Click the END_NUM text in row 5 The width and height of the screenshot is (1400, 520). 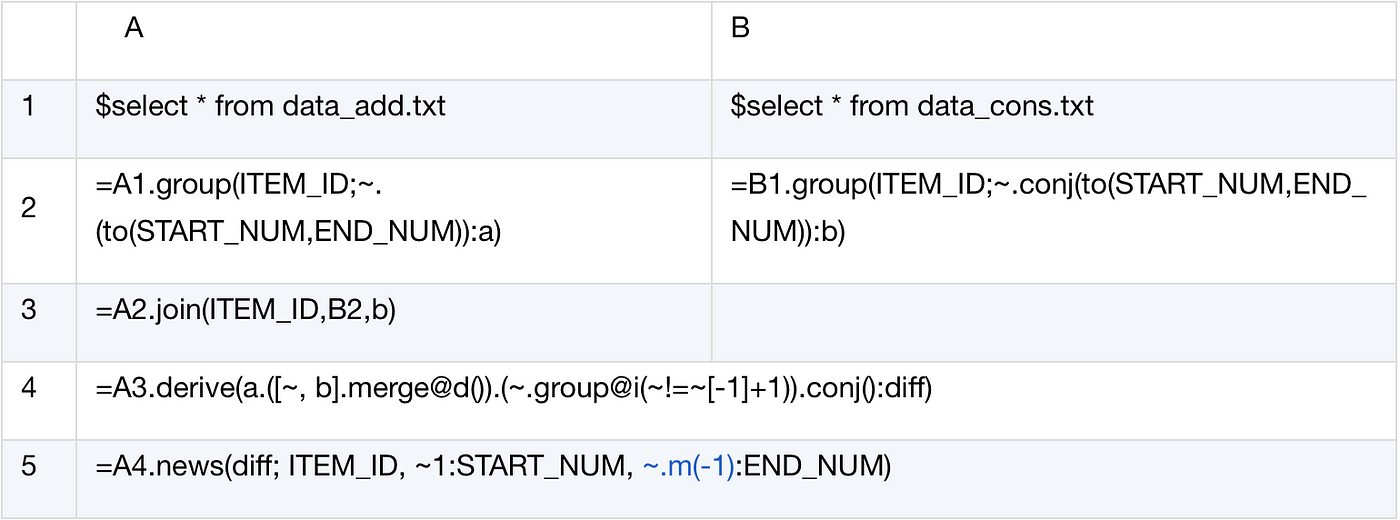pyautogui.click(x=812, y=467)
